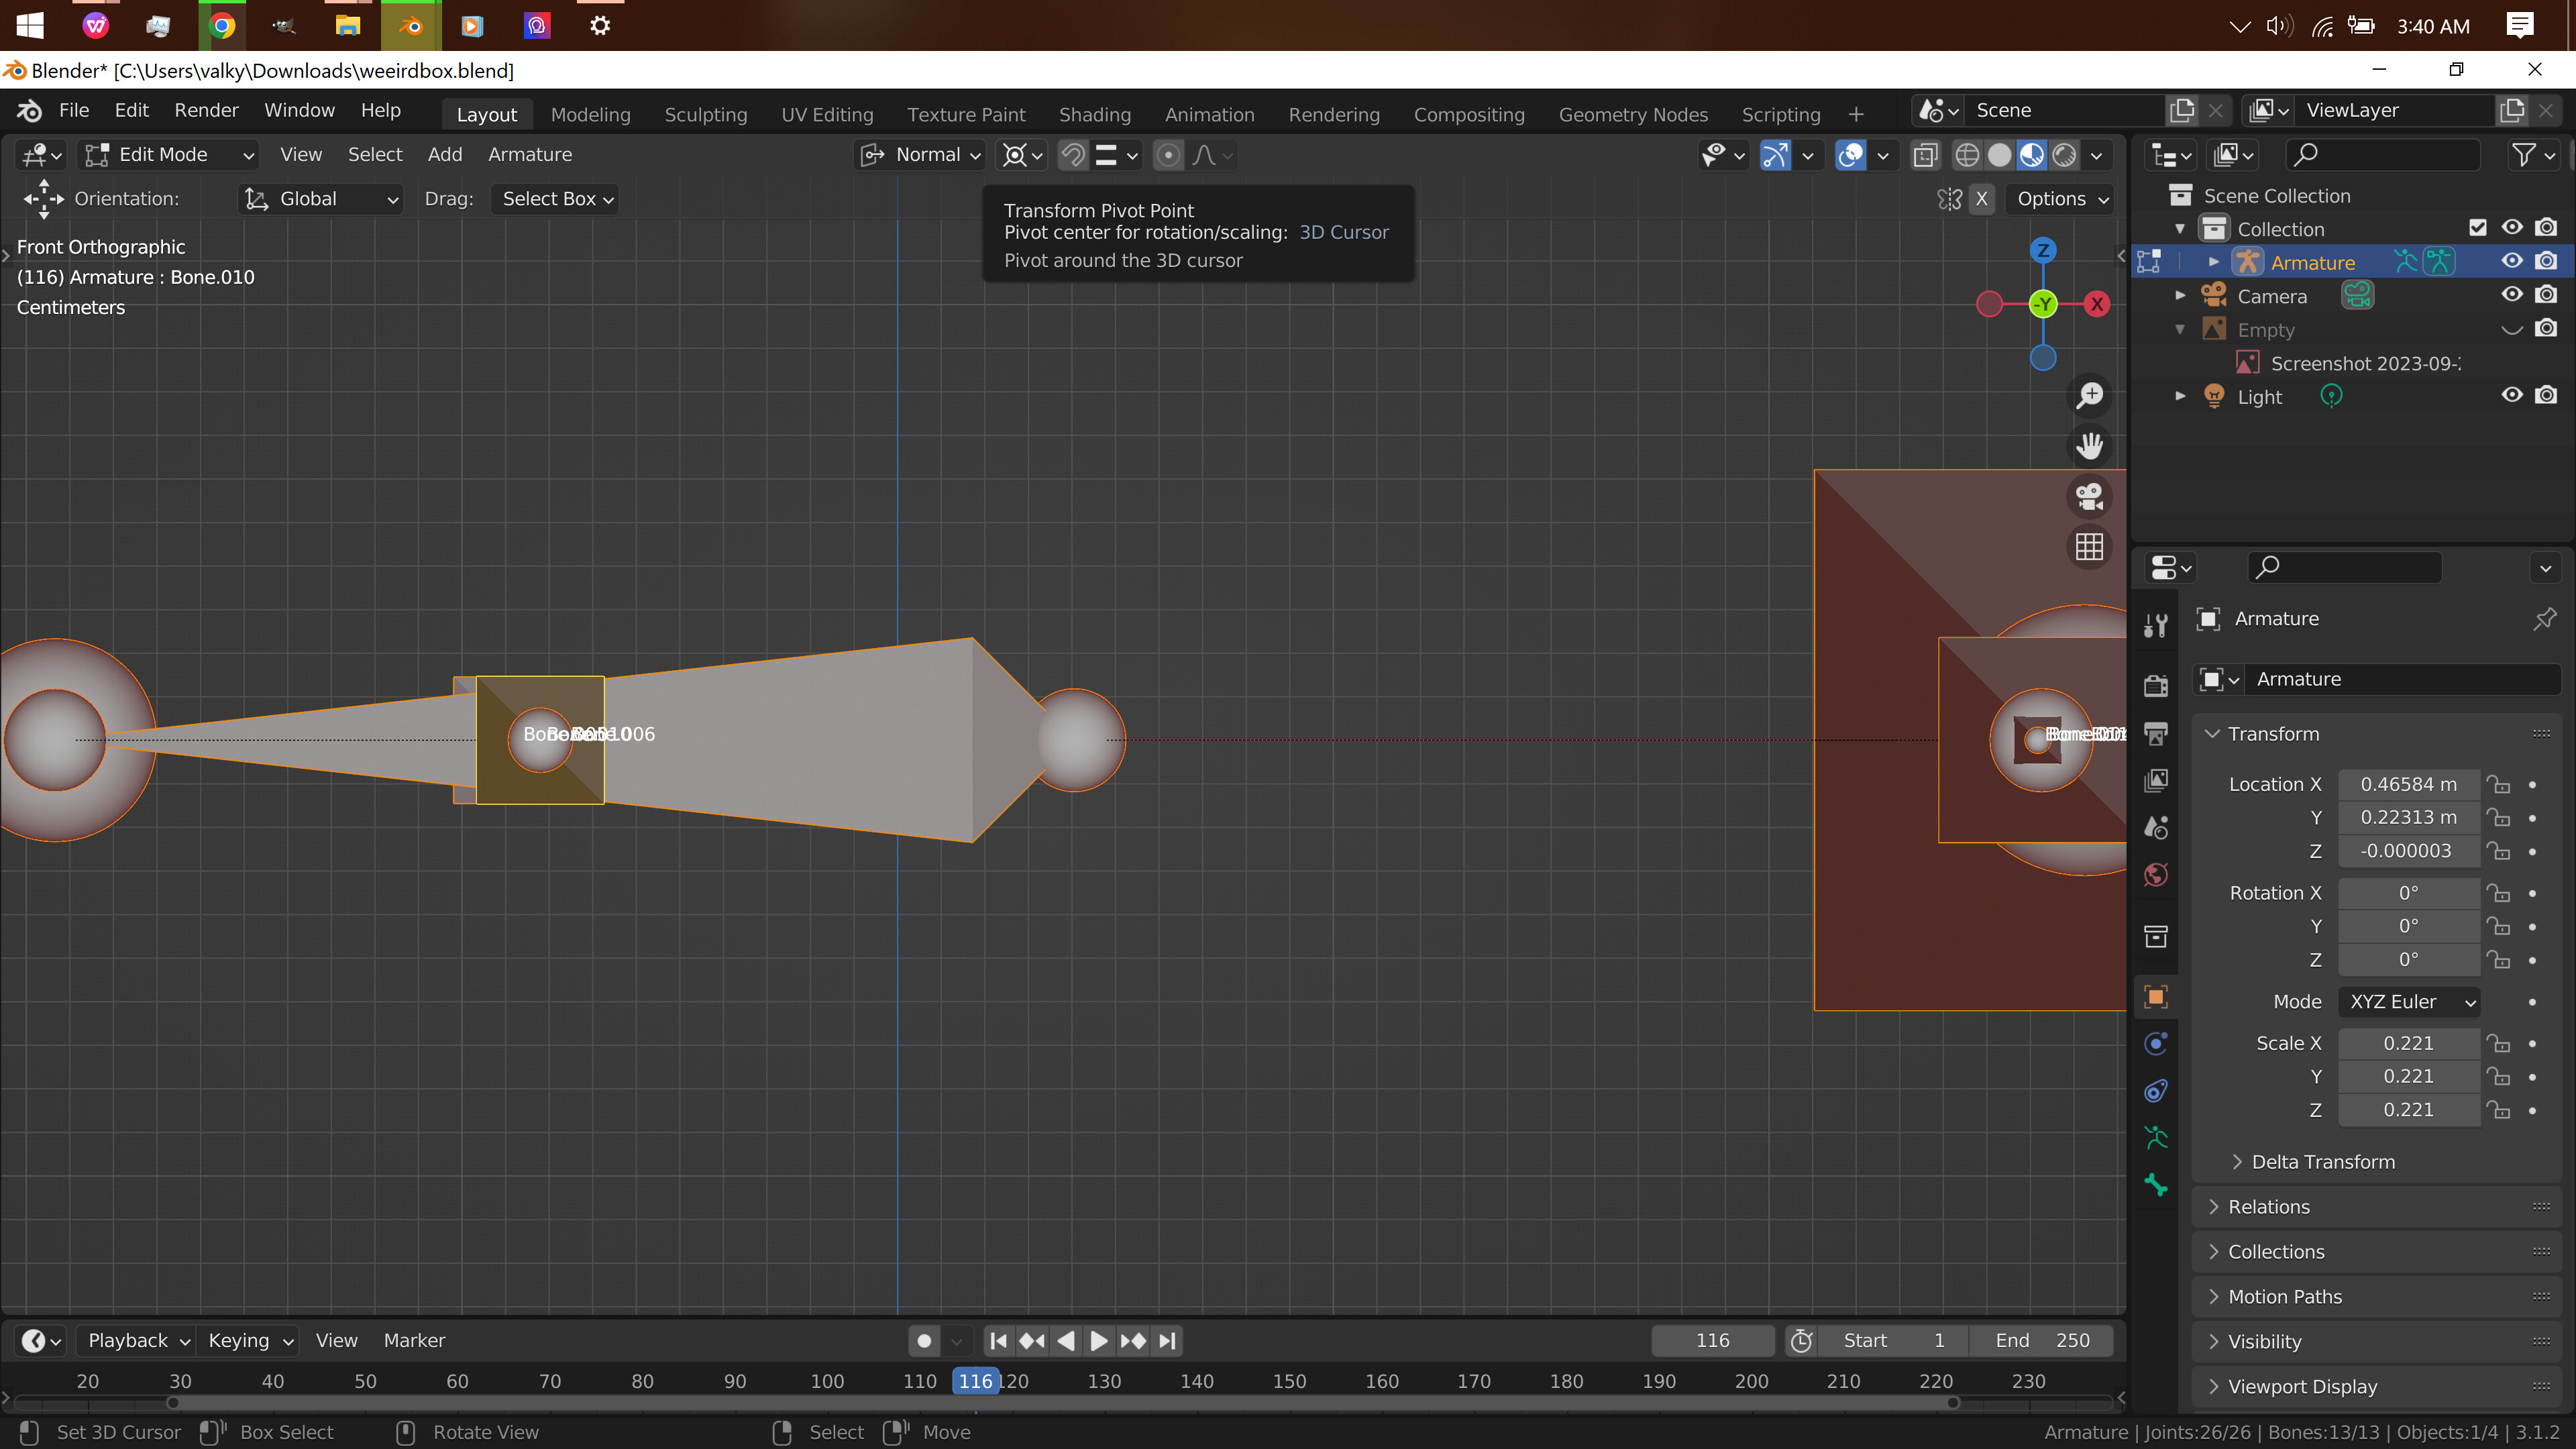
Task: Open the View Layer properties tab
Action: [x=2156, y=780]
